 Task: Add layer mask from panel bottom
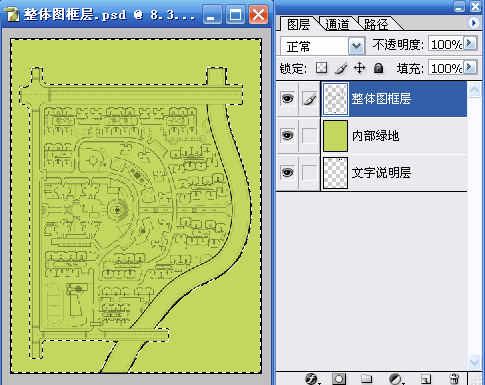(339, 379)
